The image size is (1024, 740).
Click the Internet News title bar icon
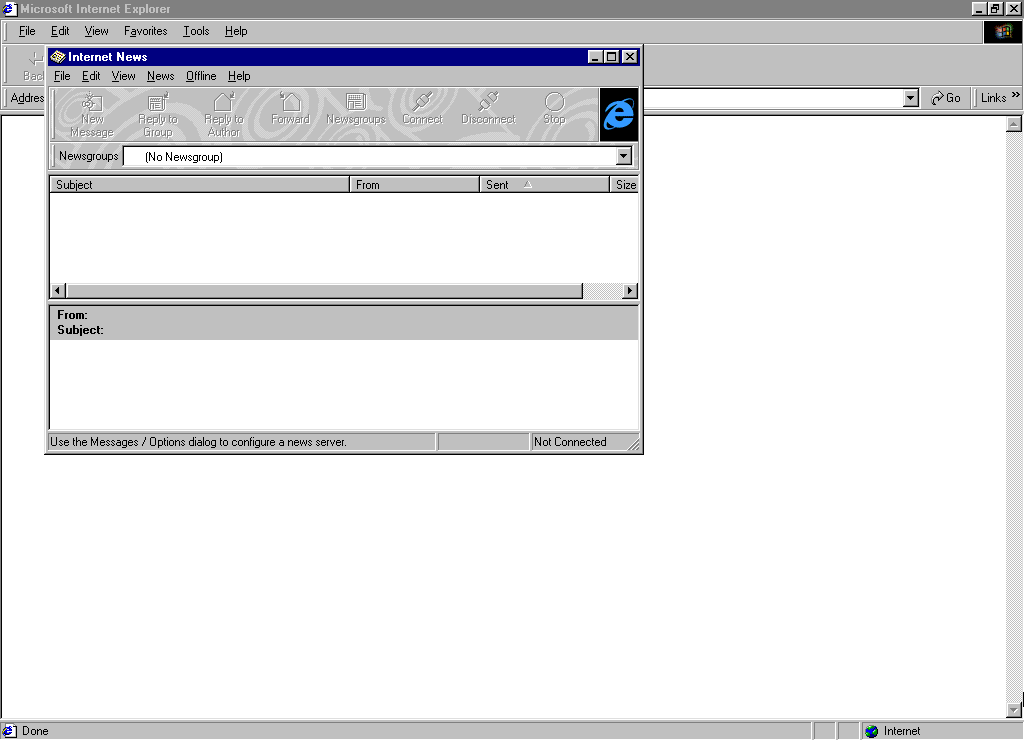tap(57, 57)
